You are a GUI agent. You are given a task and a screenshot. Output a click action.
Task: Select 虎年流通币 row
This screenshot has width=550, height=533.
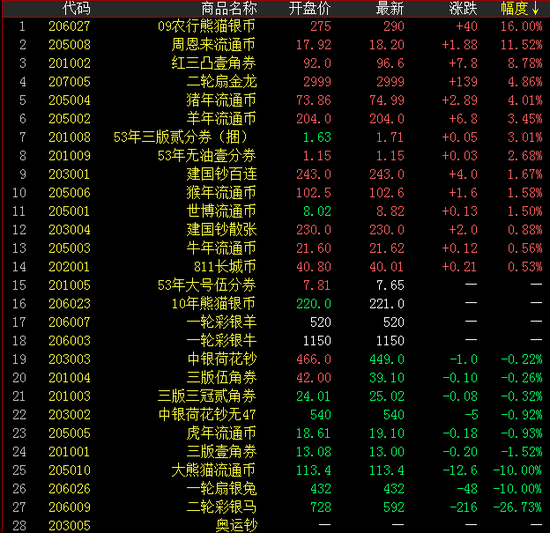click(x=275, y=433)
